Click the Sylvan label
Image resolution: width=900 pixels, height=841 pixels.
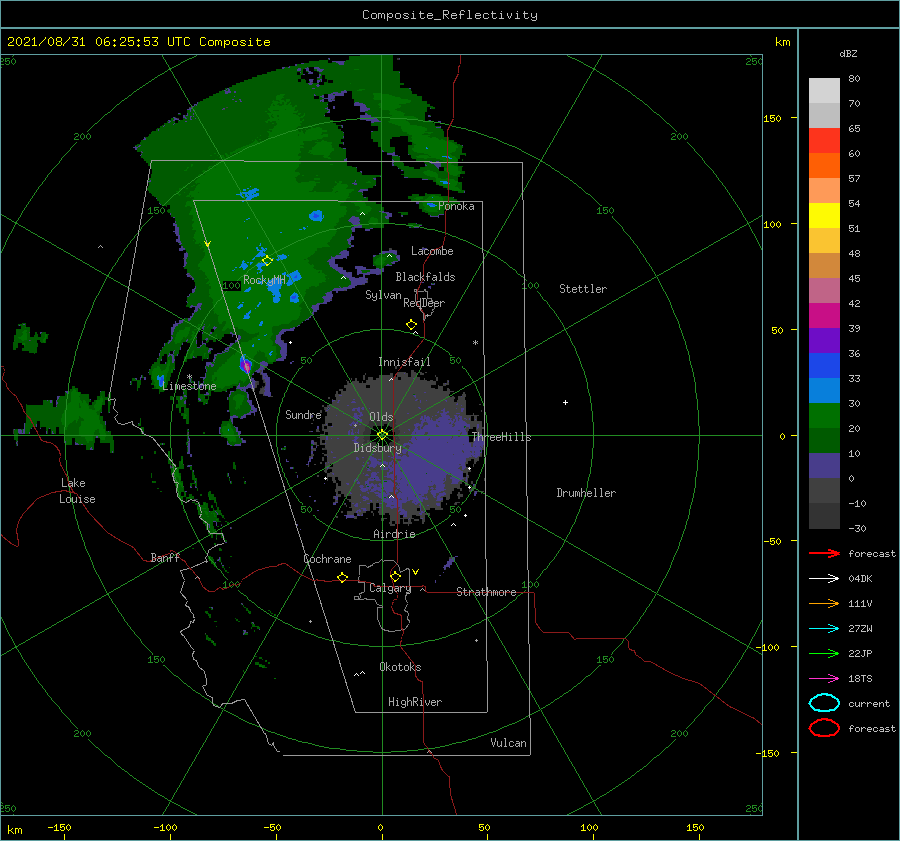tap(383, 295)
